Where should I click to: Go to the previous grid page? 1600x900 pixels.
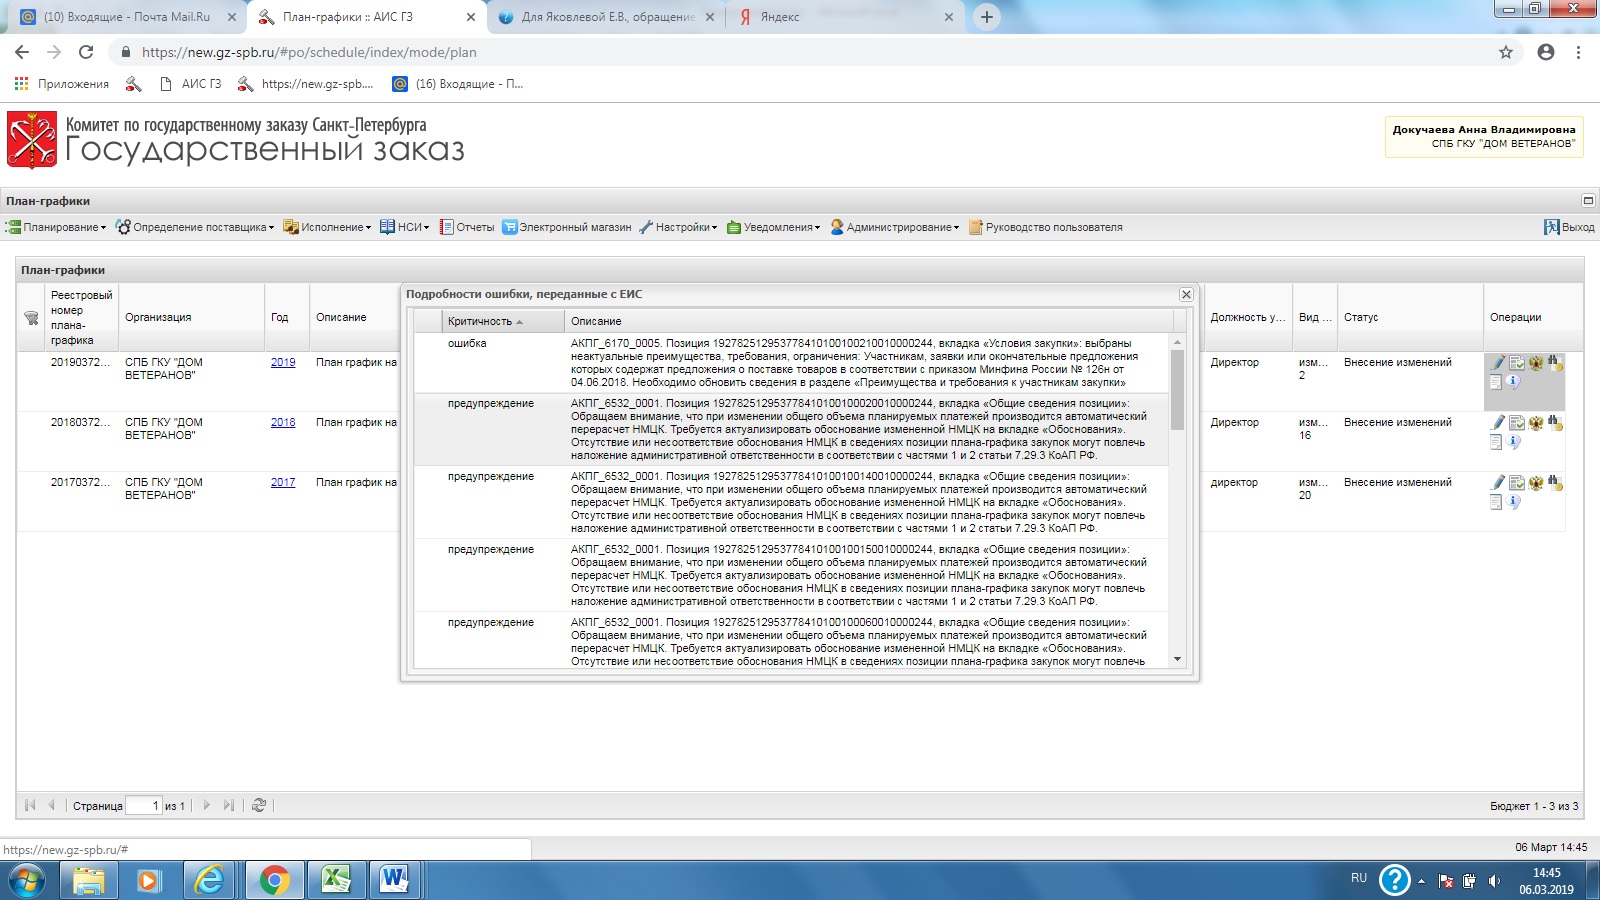51,805
